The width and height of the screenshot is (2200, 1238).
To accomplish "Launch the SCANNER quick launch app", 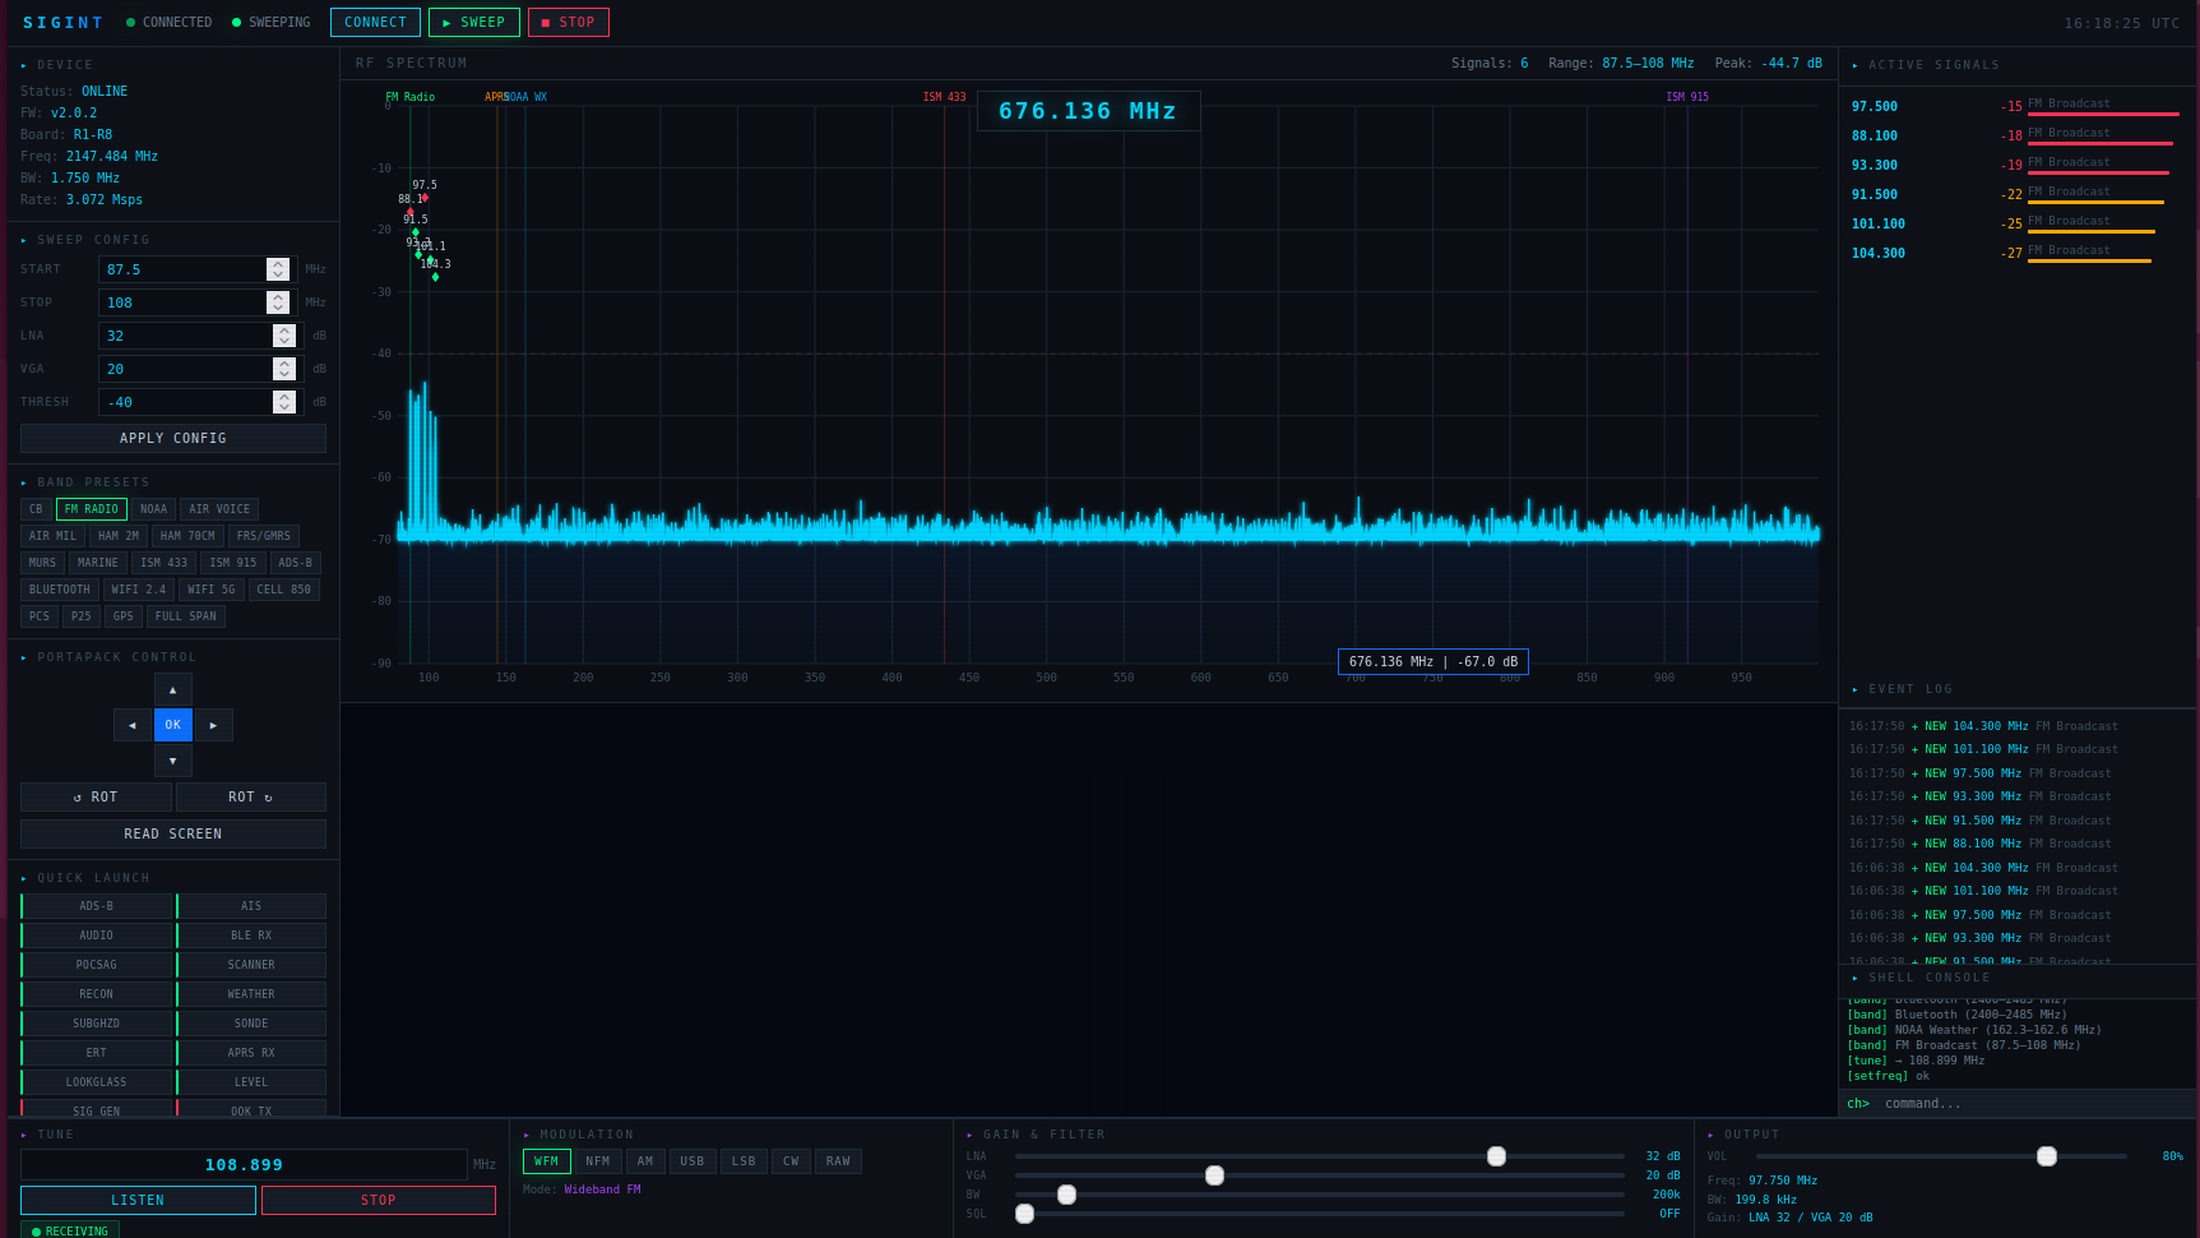I will pyautogui.click(x=251, y=965).
